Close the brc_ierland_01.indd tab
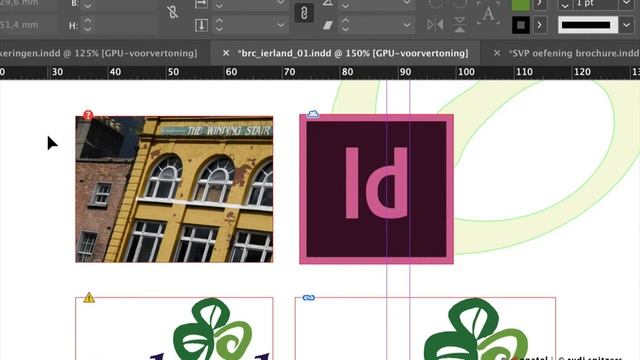Image resolution: width=640 pixels, height=360 pixels. point(226,53)
